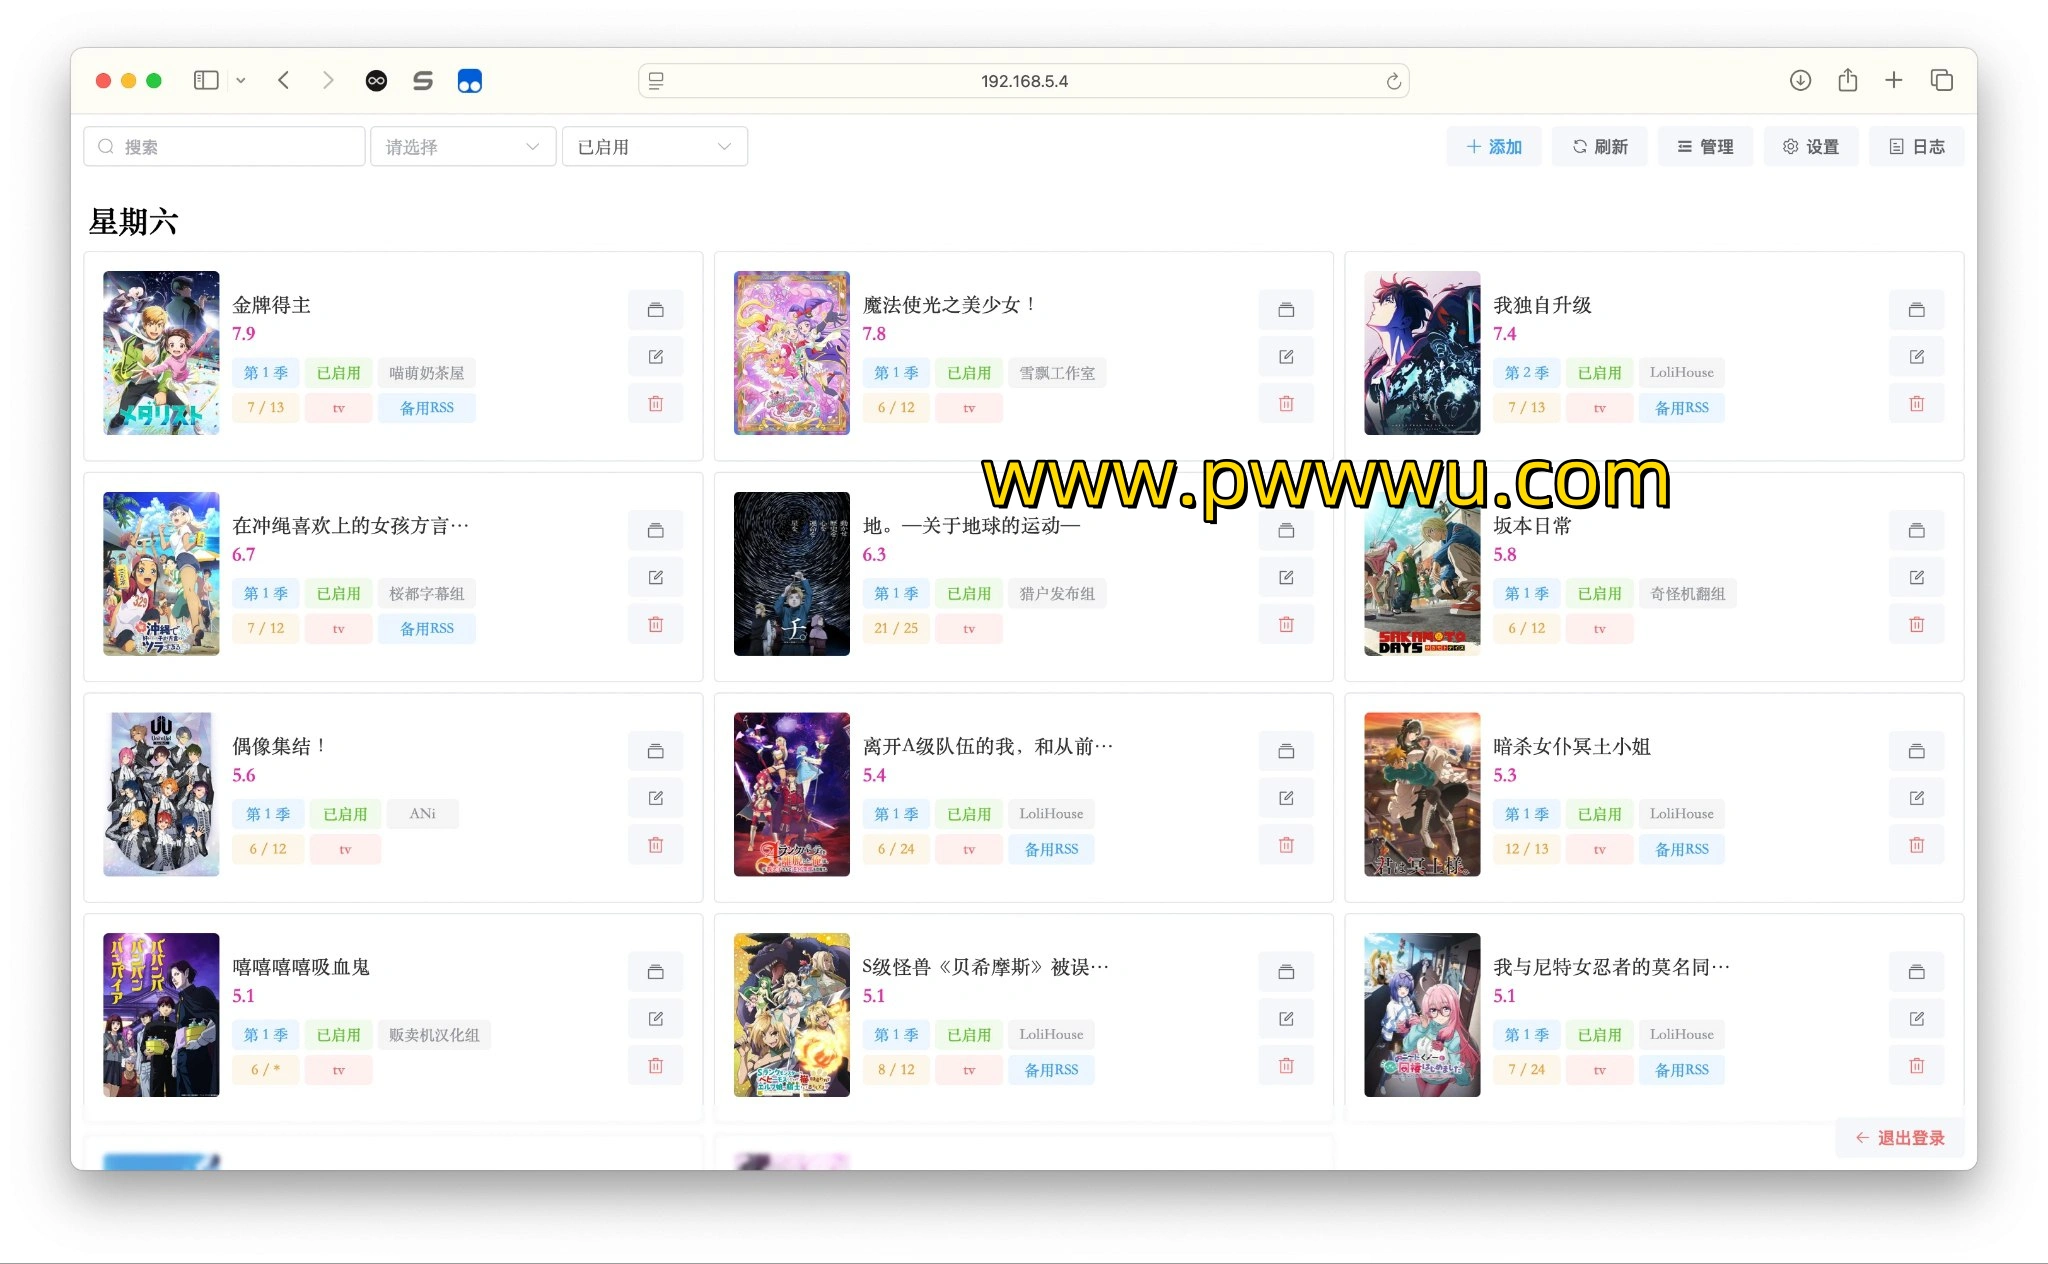Click 备用RSS tag on 我独自升级
This screenshot has height=1264, width=2048.
point(1682,408)
